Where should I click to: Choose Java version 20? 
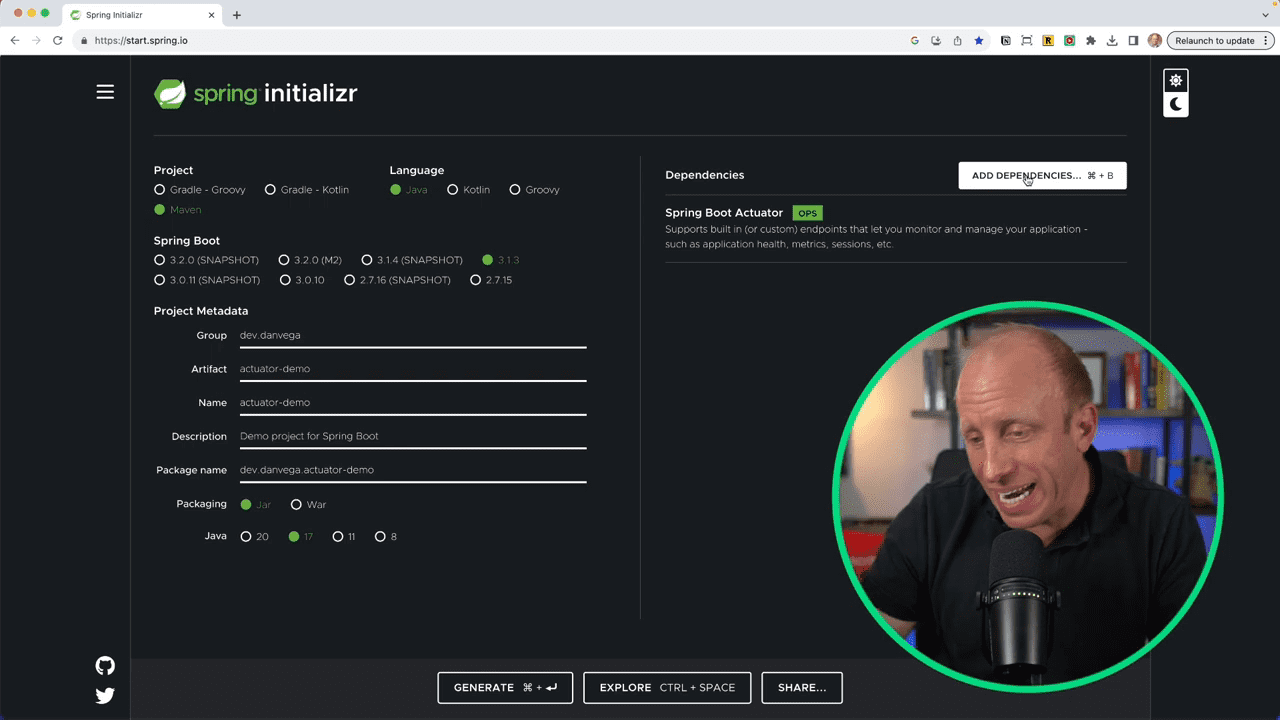tap(246, 537)
